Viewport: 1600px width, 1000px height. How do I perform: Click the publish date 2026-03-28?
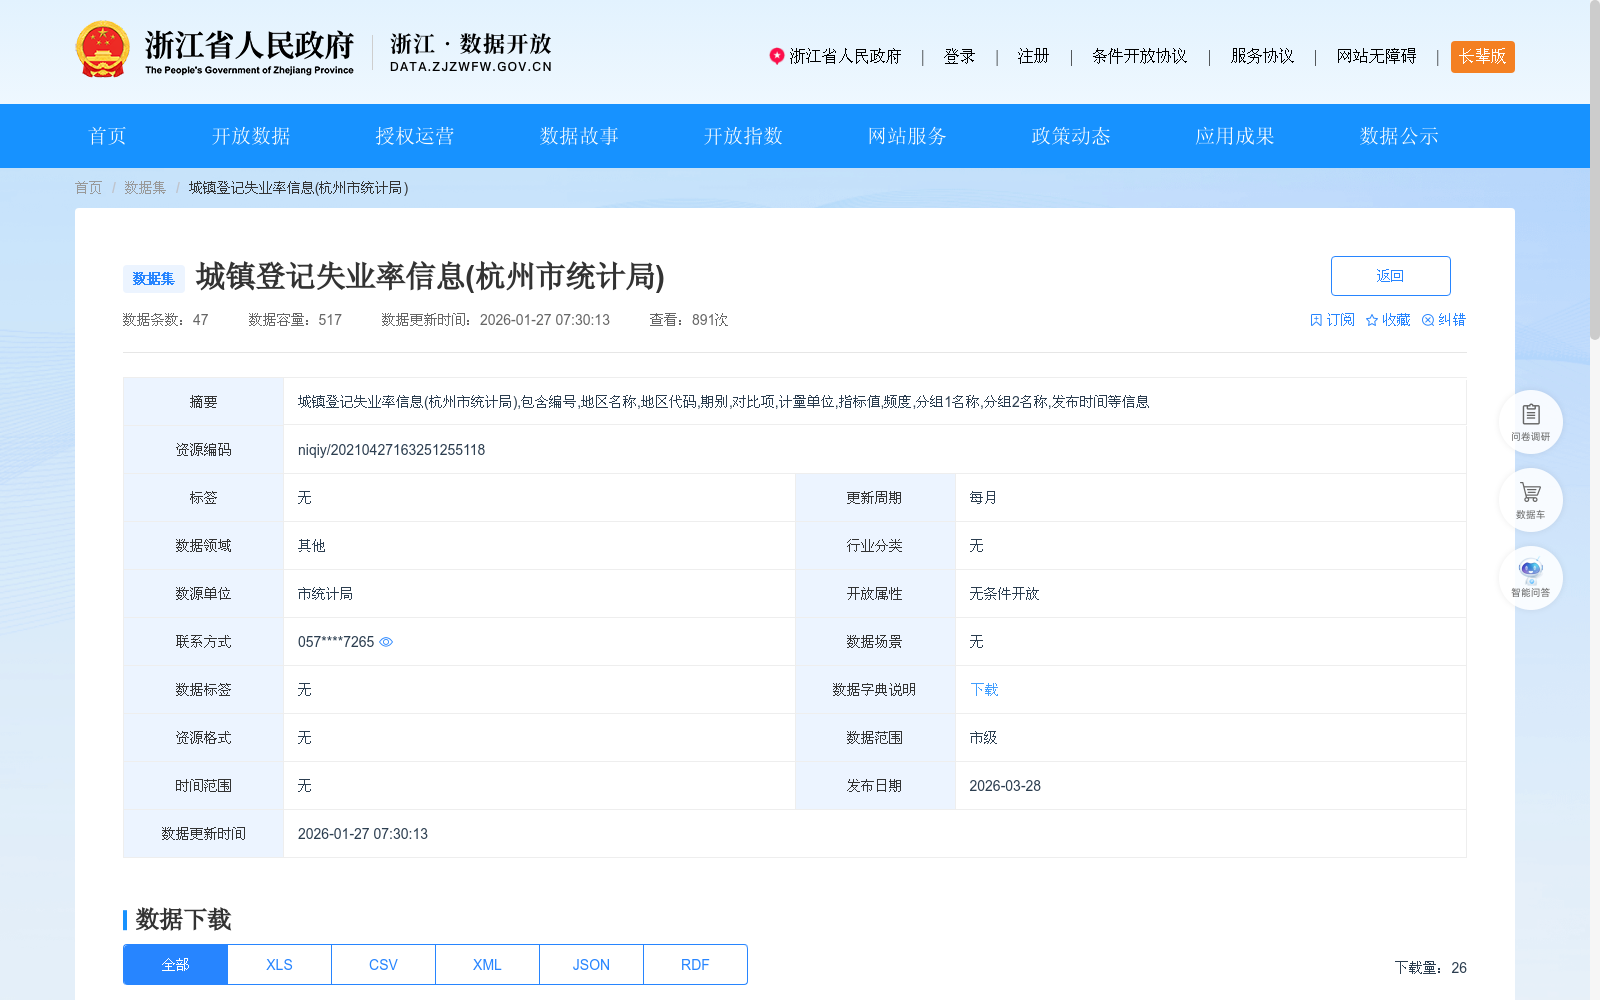[1005, 786]
